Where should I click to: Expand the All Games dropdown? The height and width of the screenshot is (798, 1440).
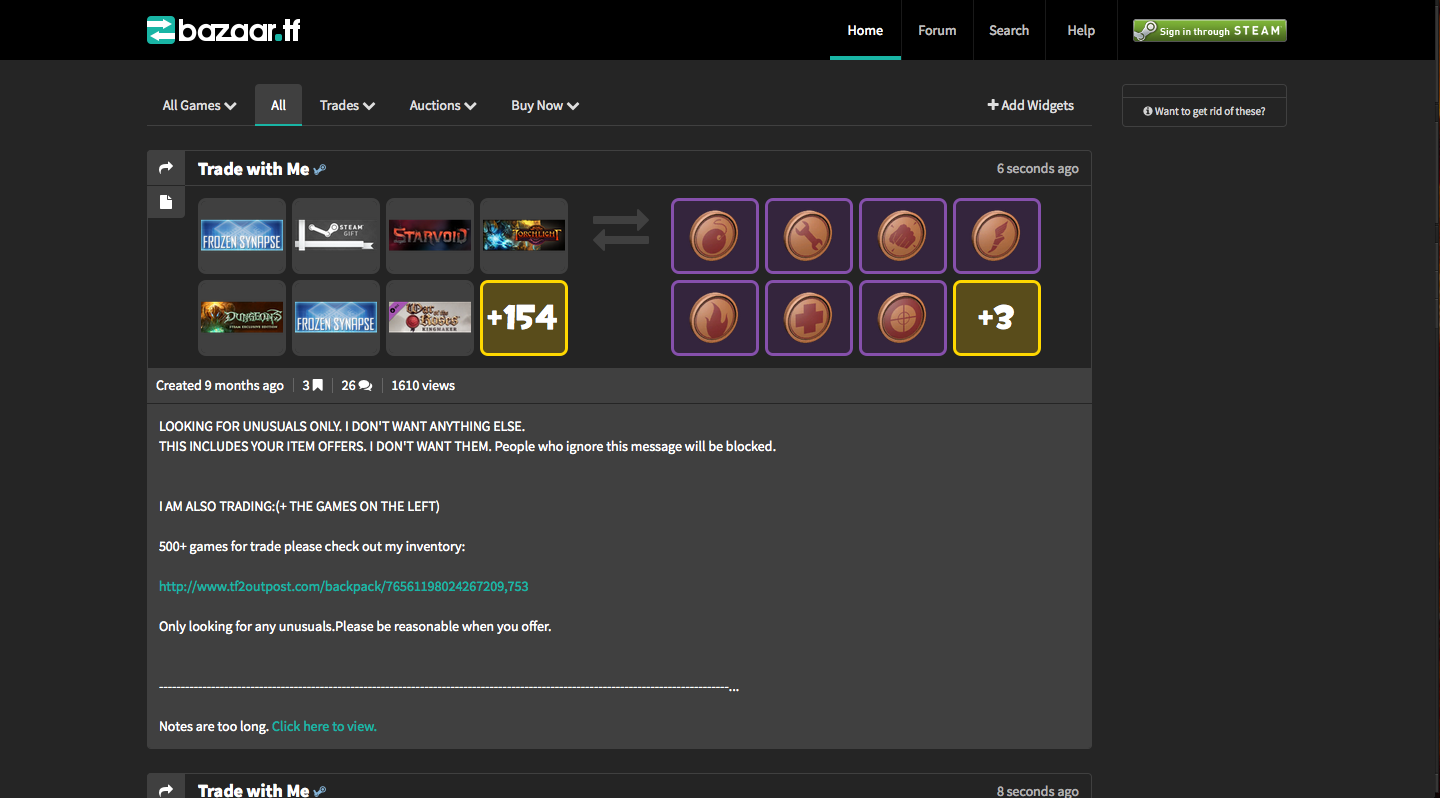[x=199, y=105]
